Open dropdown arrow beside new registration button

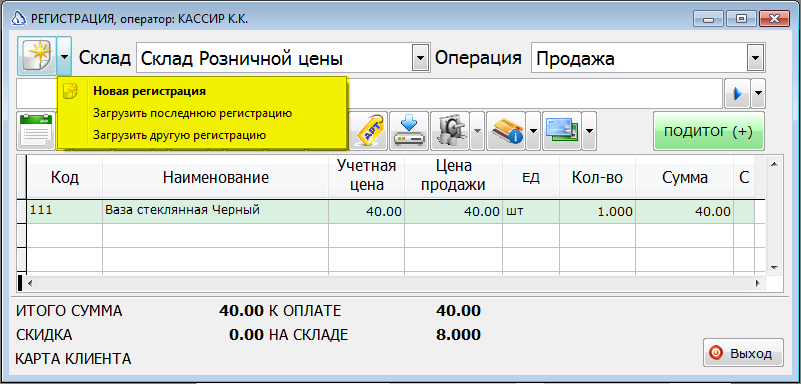tap(64, 56)
